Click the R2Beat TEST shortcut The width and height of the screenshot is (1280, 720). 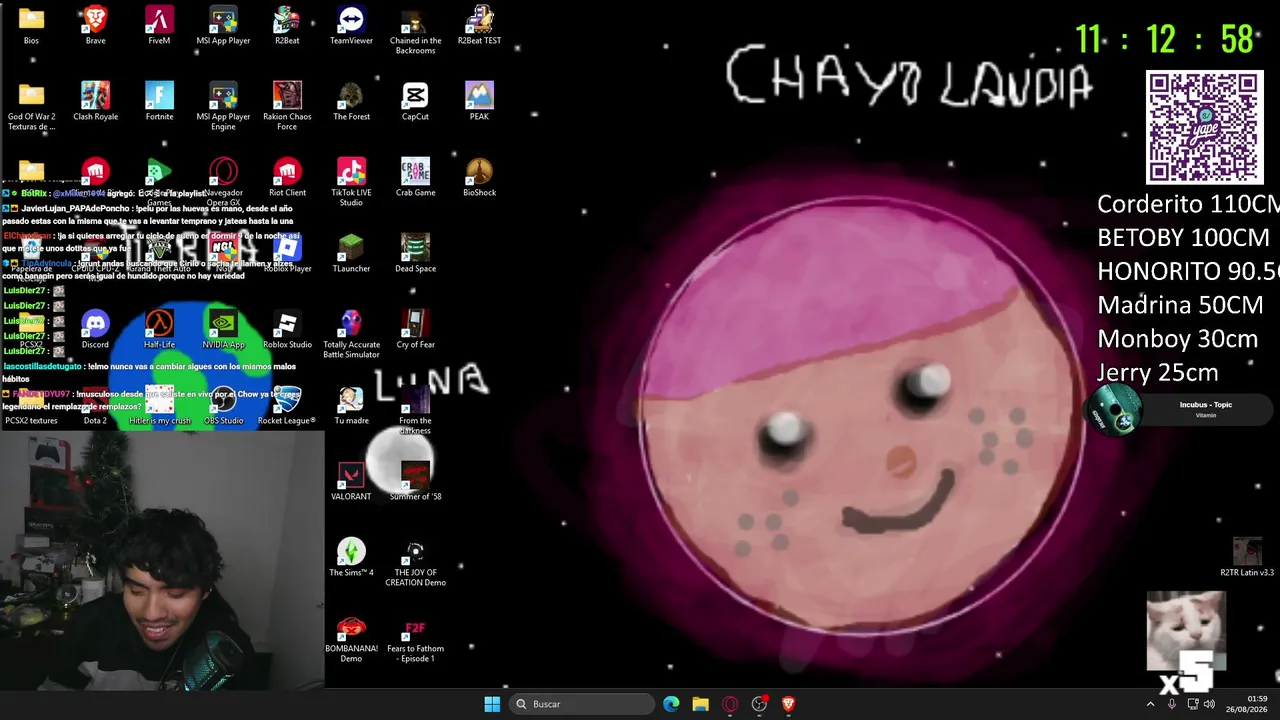coord(479,25)
